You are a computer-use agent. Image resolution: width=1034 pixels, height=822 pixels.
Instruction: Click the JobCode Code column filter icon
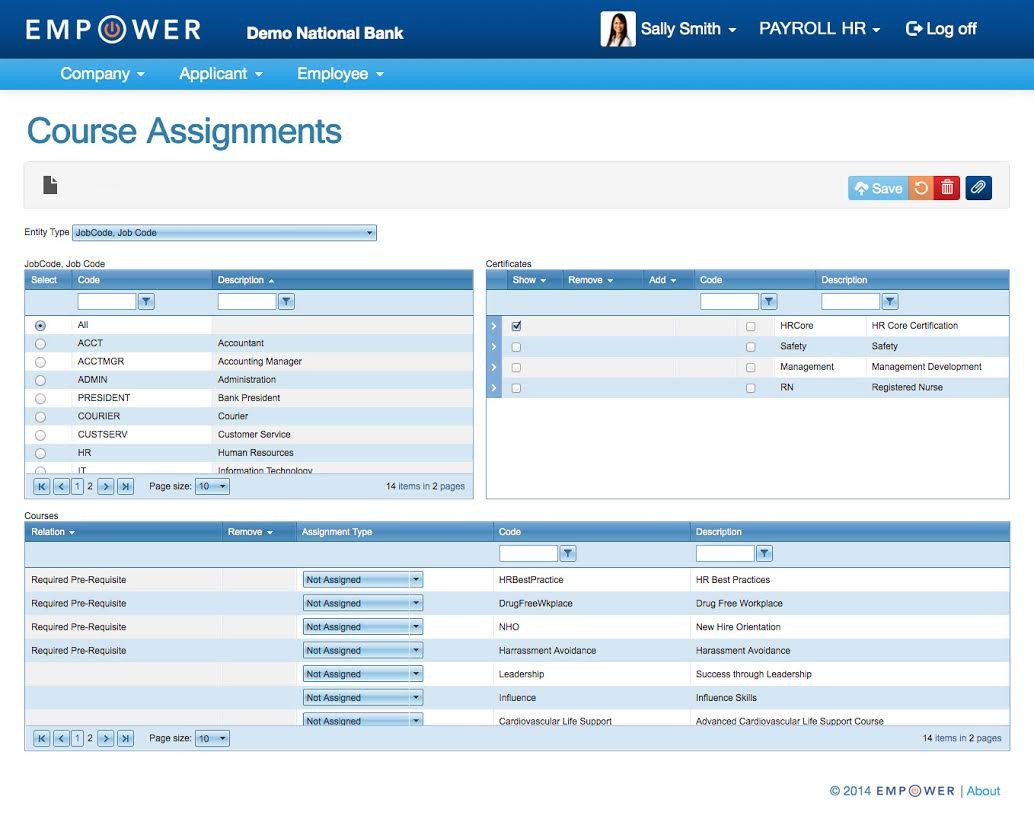pyautogui.click(x=146, y=302)
